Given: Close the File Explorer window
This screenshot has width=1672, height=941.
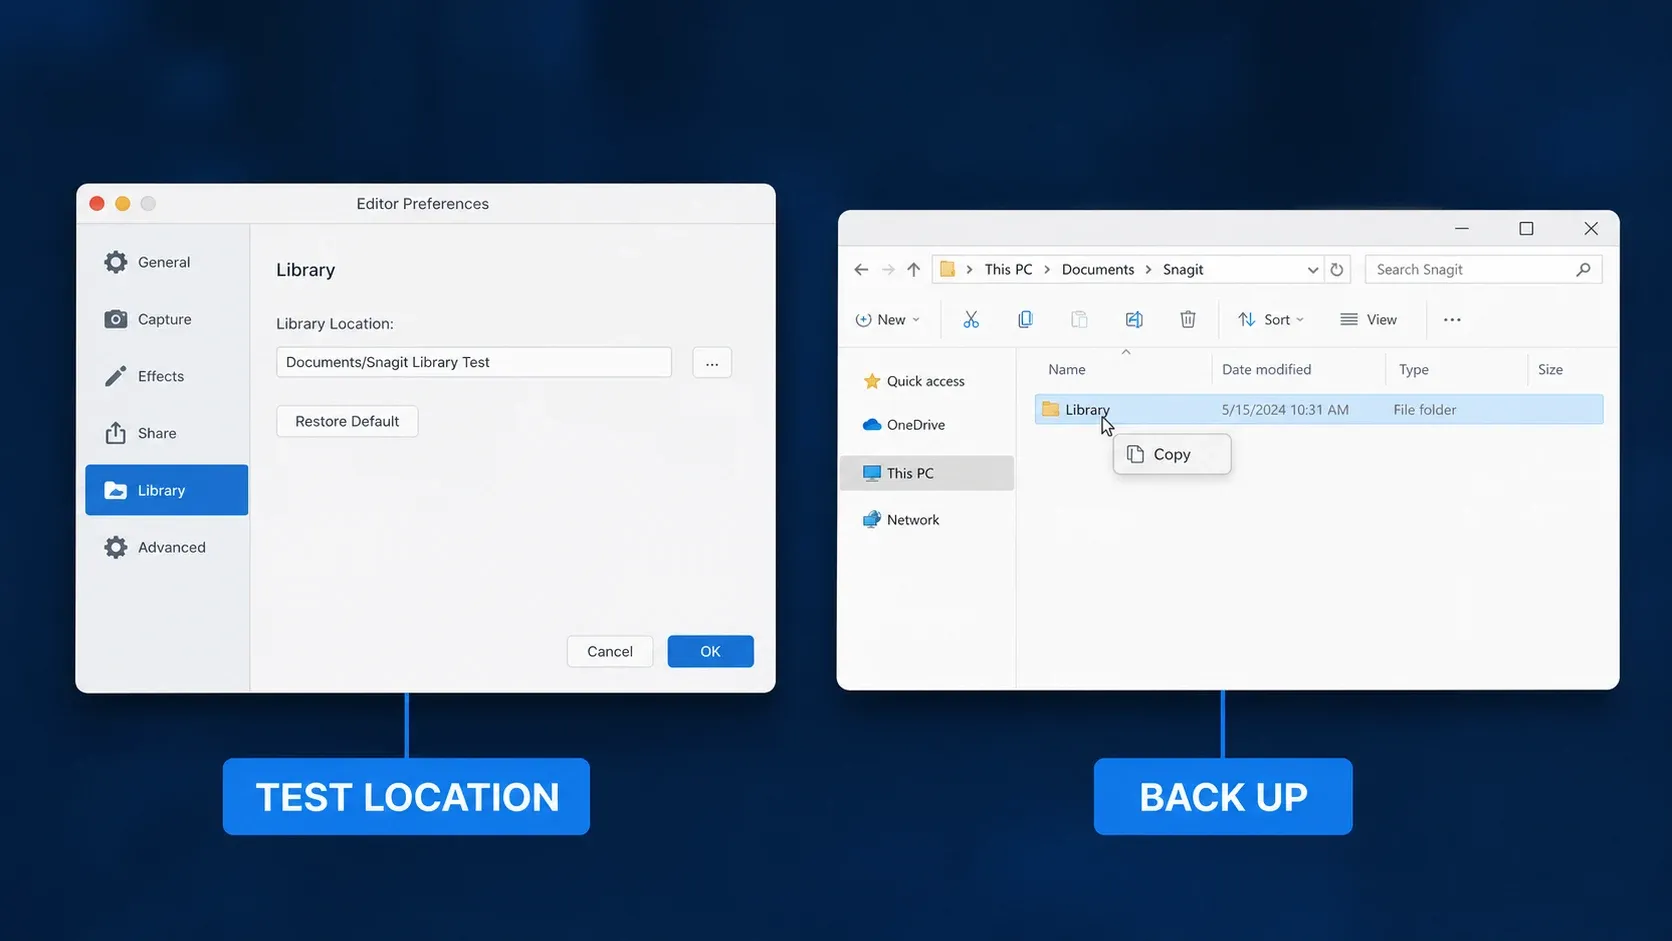Looking at the screenshot, I should point(1591,229).
